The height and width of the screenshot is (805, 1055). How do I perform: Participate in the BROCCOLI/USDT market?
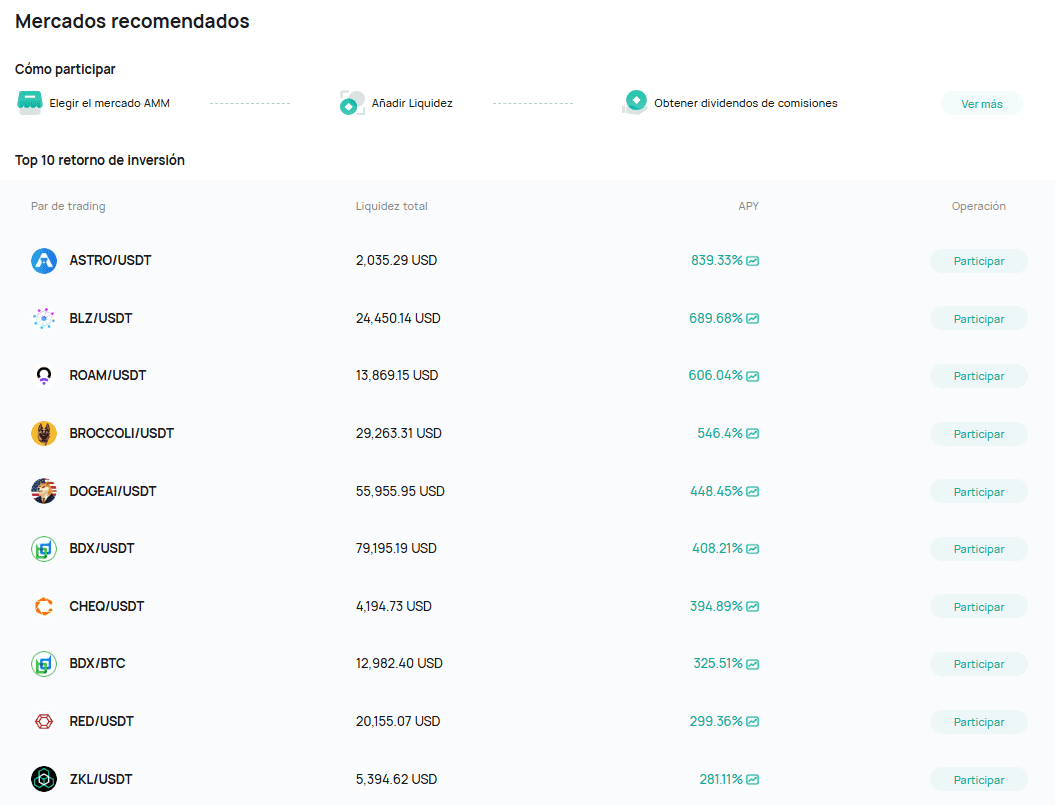[979, 434]
